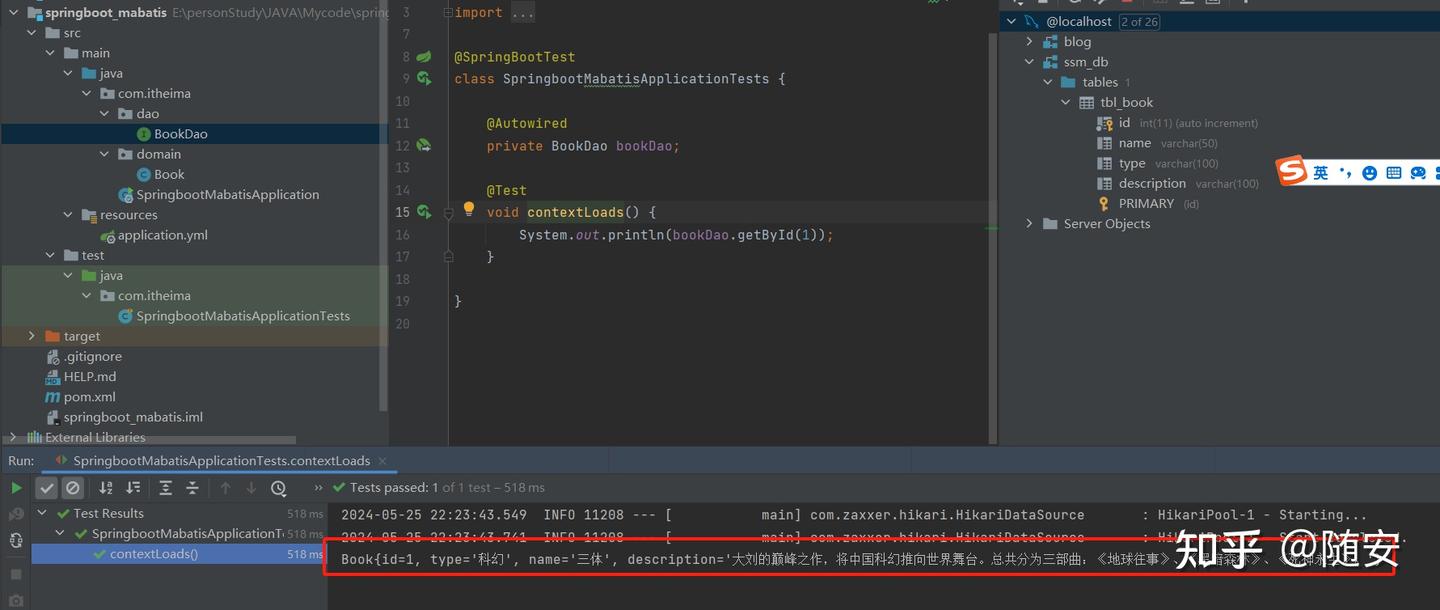Click run test gutter icon at line 15
Image resolution: width=1440 pixels, height=610 pixels.
click(x=424, y=212)
